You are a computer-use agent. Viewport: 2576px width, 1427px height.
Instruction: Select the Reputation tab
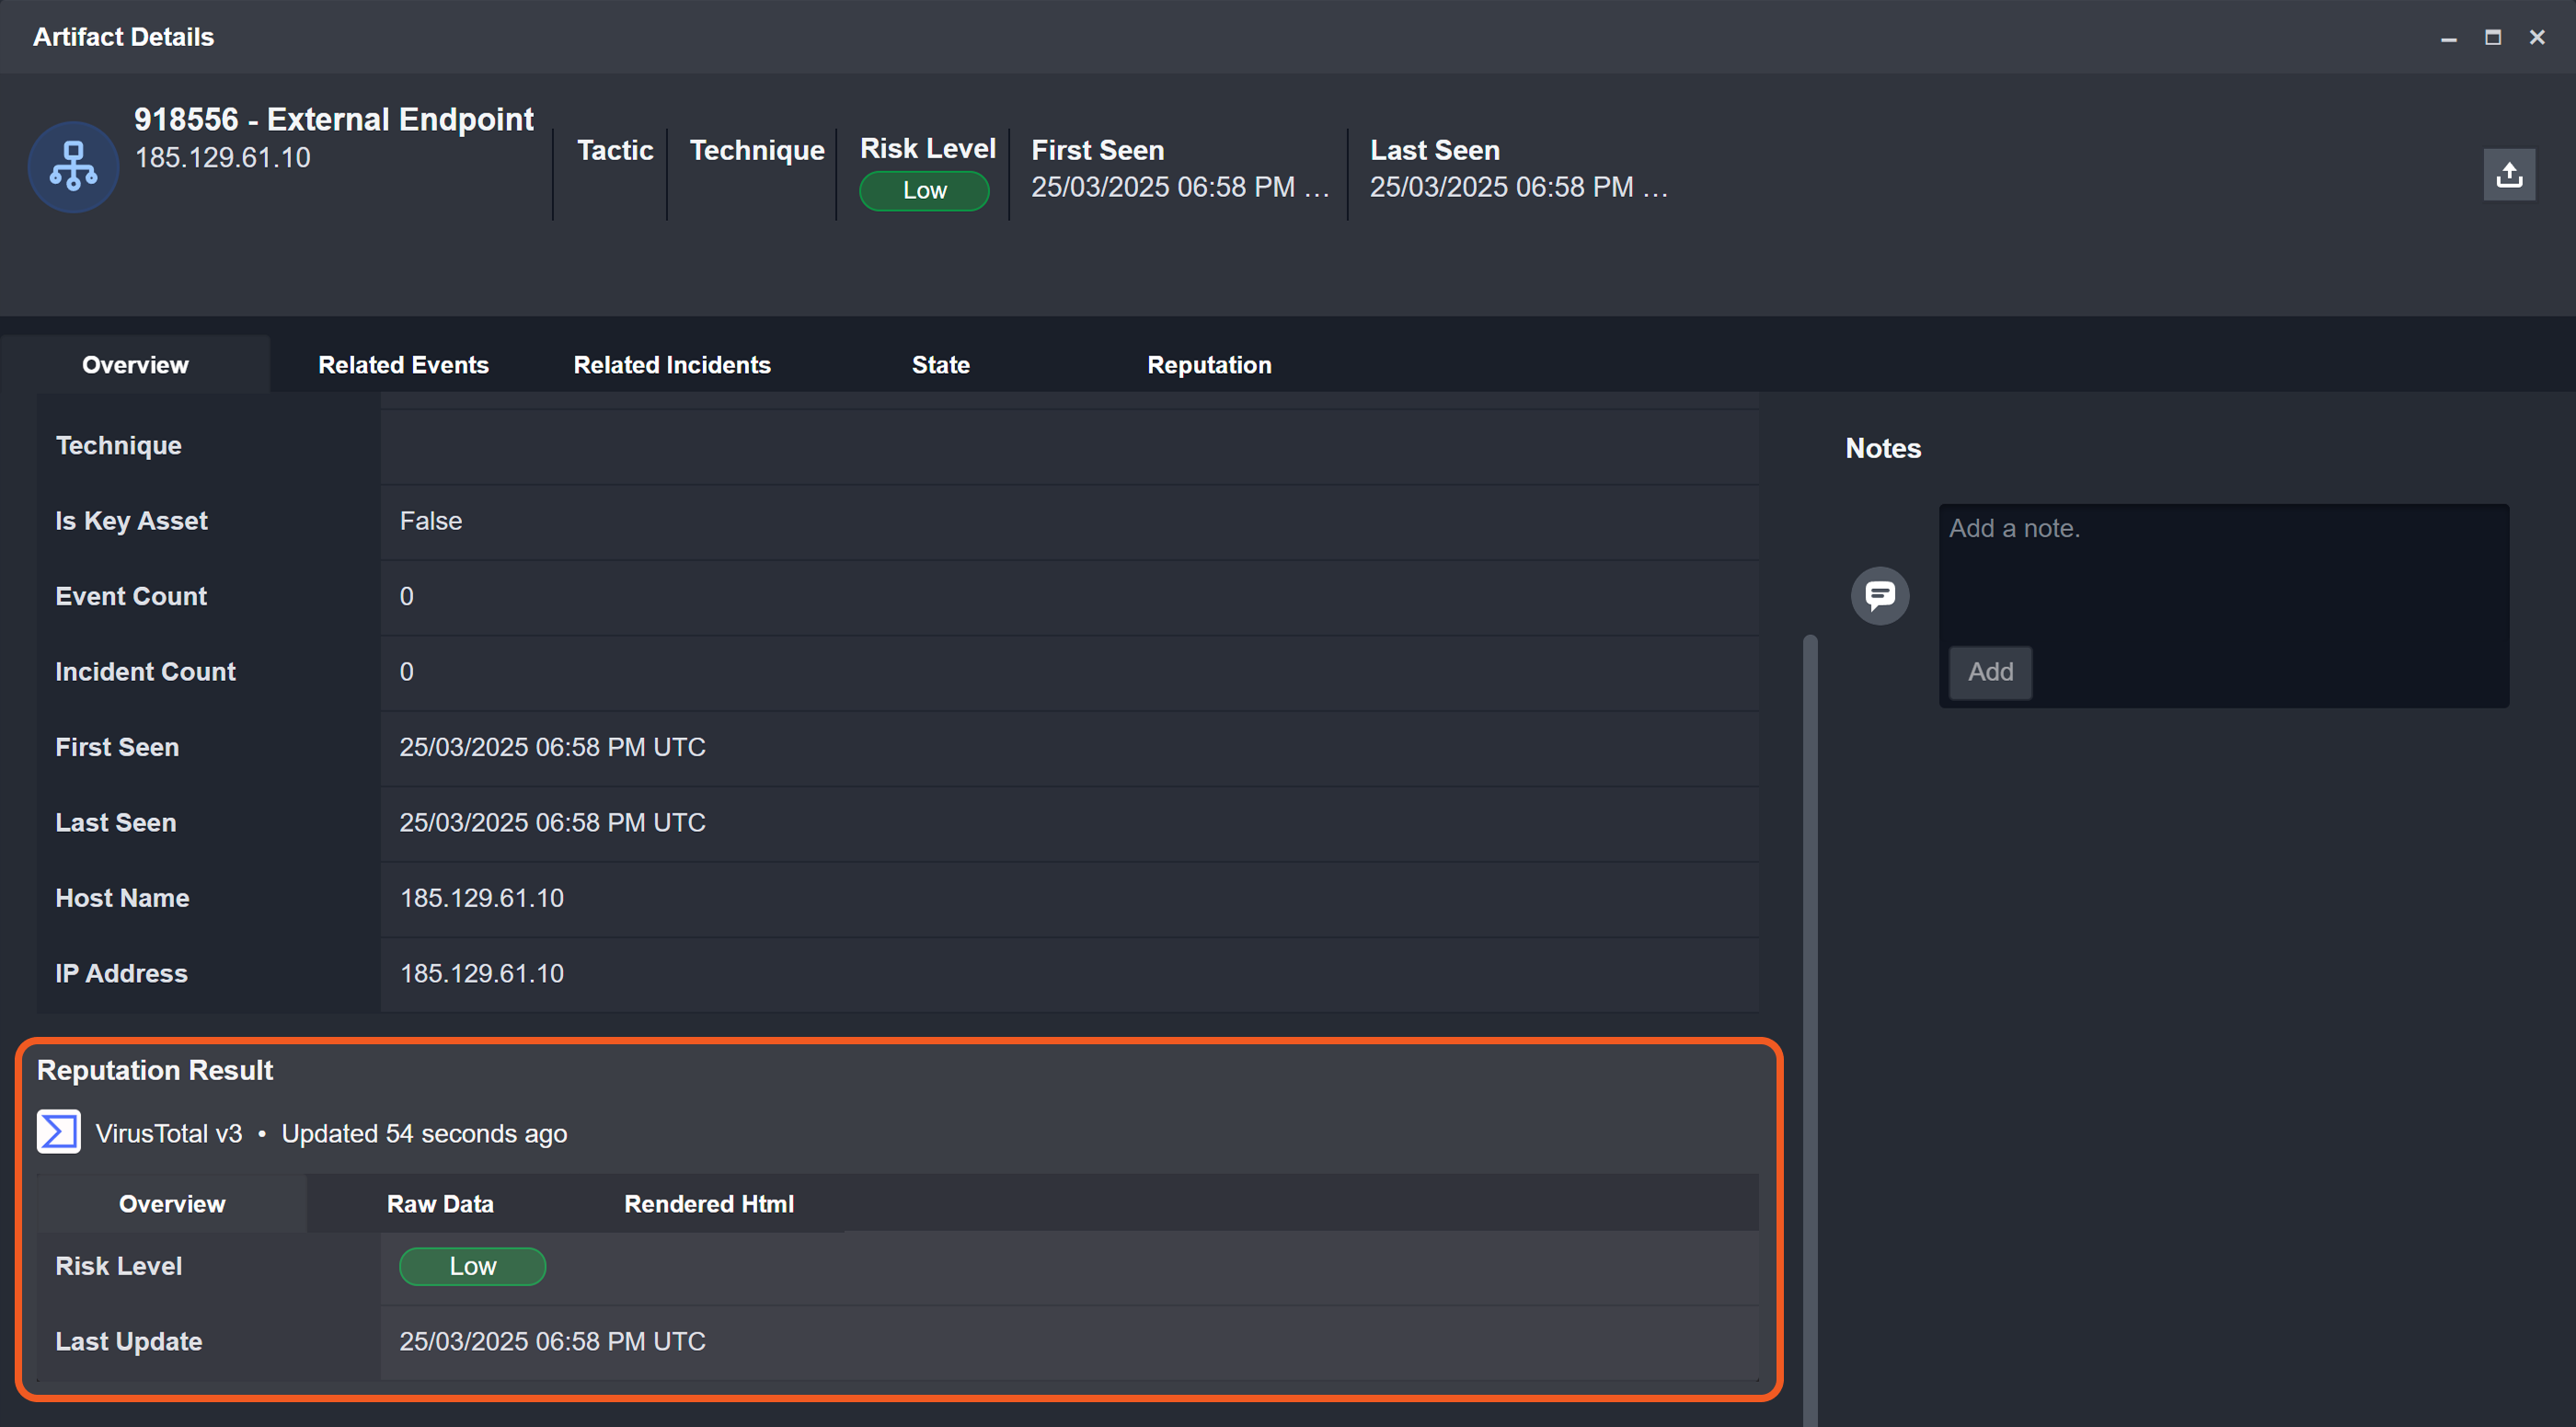click(1208, 365)
